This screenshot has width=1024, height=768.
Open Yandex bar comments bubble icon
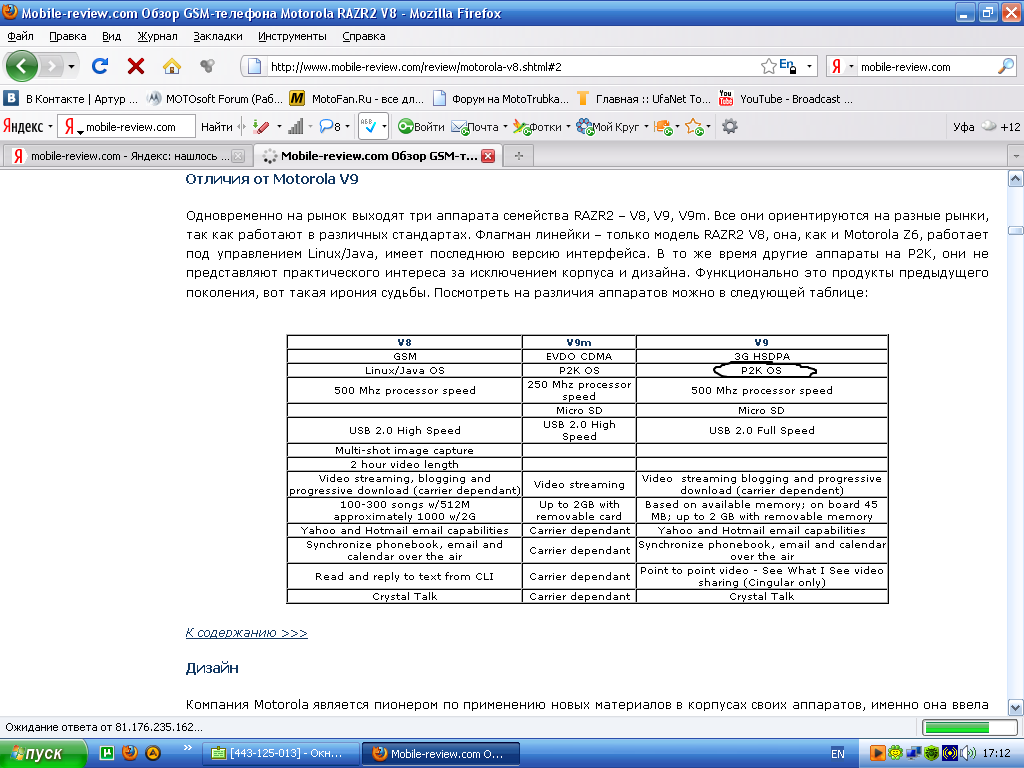[330, 127]
